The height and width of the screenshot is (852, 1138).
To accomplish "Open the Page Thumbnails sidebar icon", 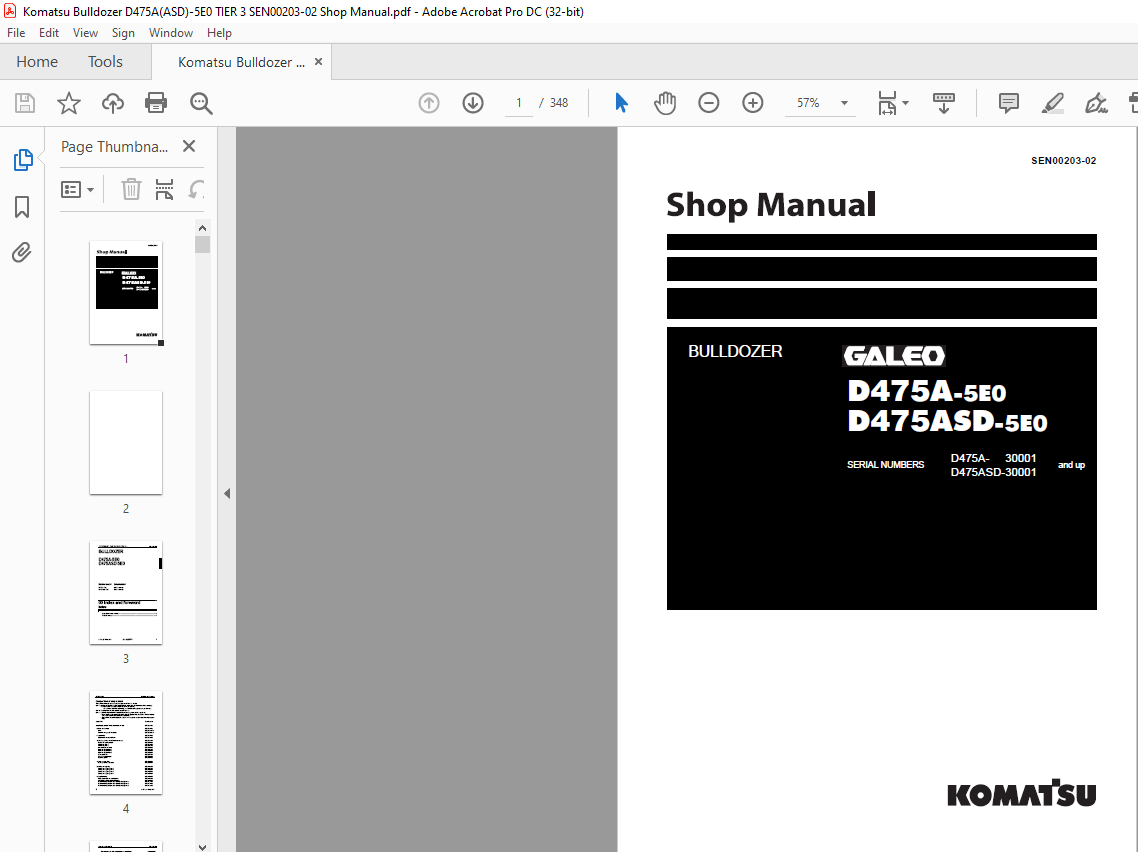I will (22, 160).
